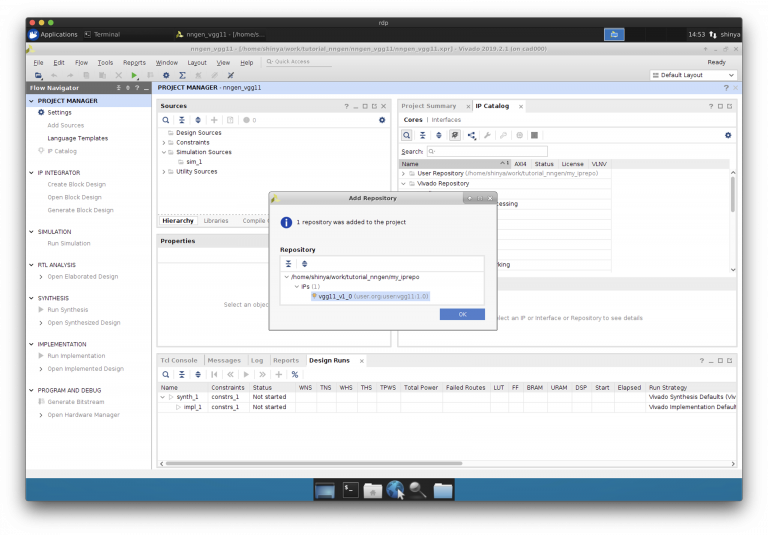768x535 pixels.
Task: Click Language Templates in Flow Navigator
Action: [x=77, y=138]
